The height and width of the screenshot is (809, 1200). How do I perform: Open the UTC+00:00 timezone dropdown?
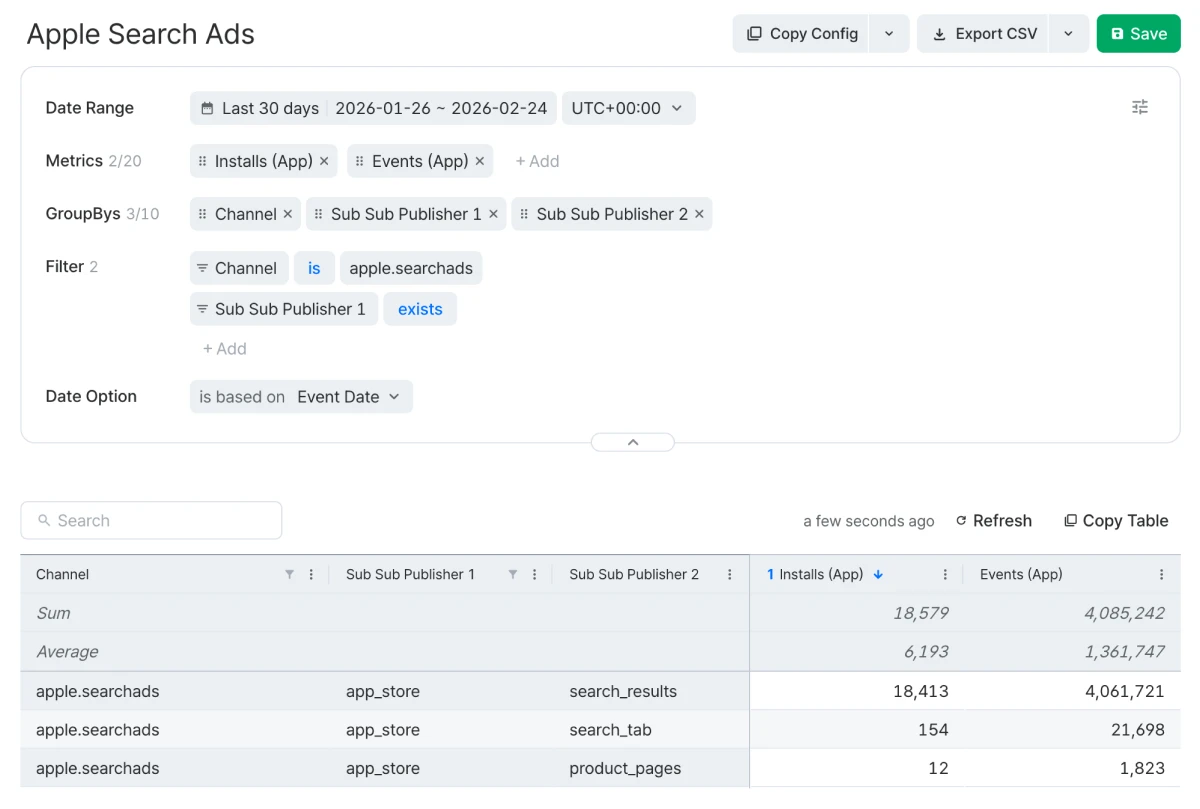[x=628, y=108]
